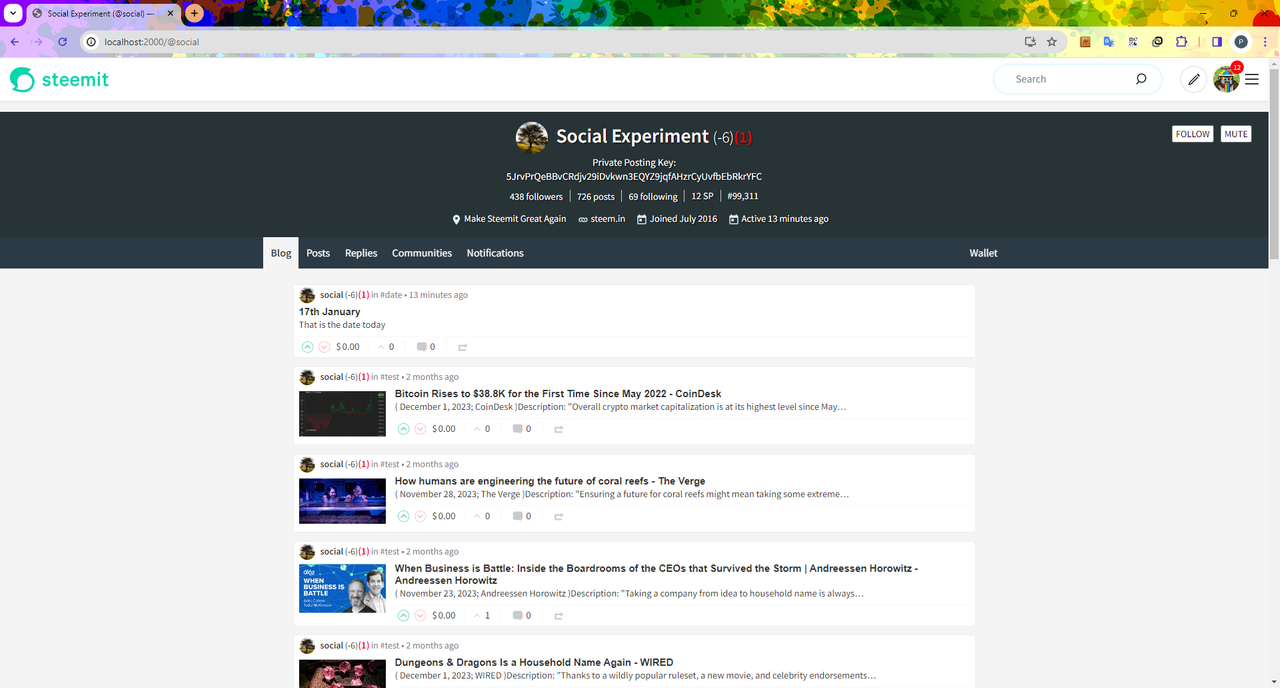Viewport: 1280px width, 688px height.
Task: Expand payout $0.00 on 17th January post
Action: pos(347,347)
